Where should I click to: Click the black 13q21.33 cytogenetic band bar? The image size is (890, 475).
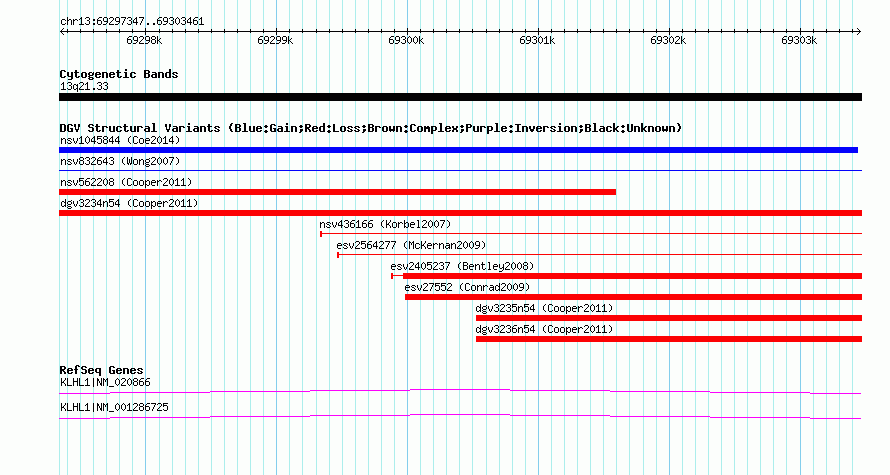(460, 97)
